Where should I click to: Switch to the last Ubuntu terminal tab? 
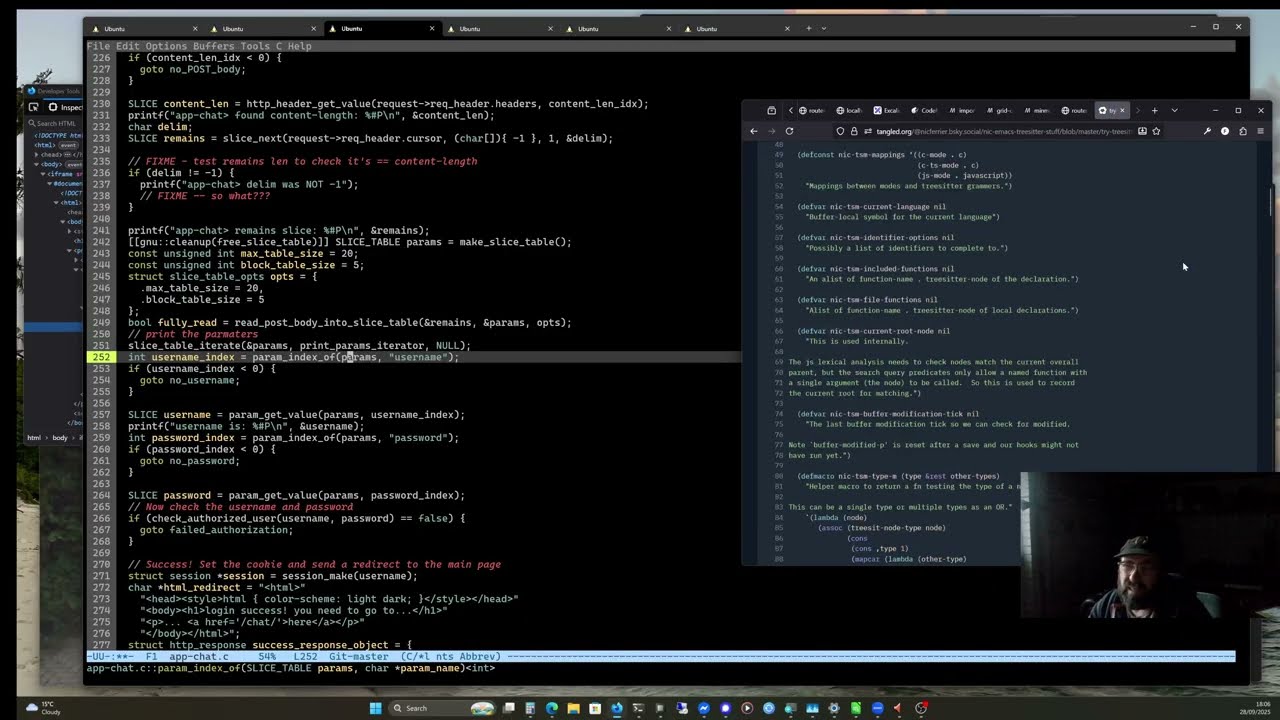click(x=735, y=28)
